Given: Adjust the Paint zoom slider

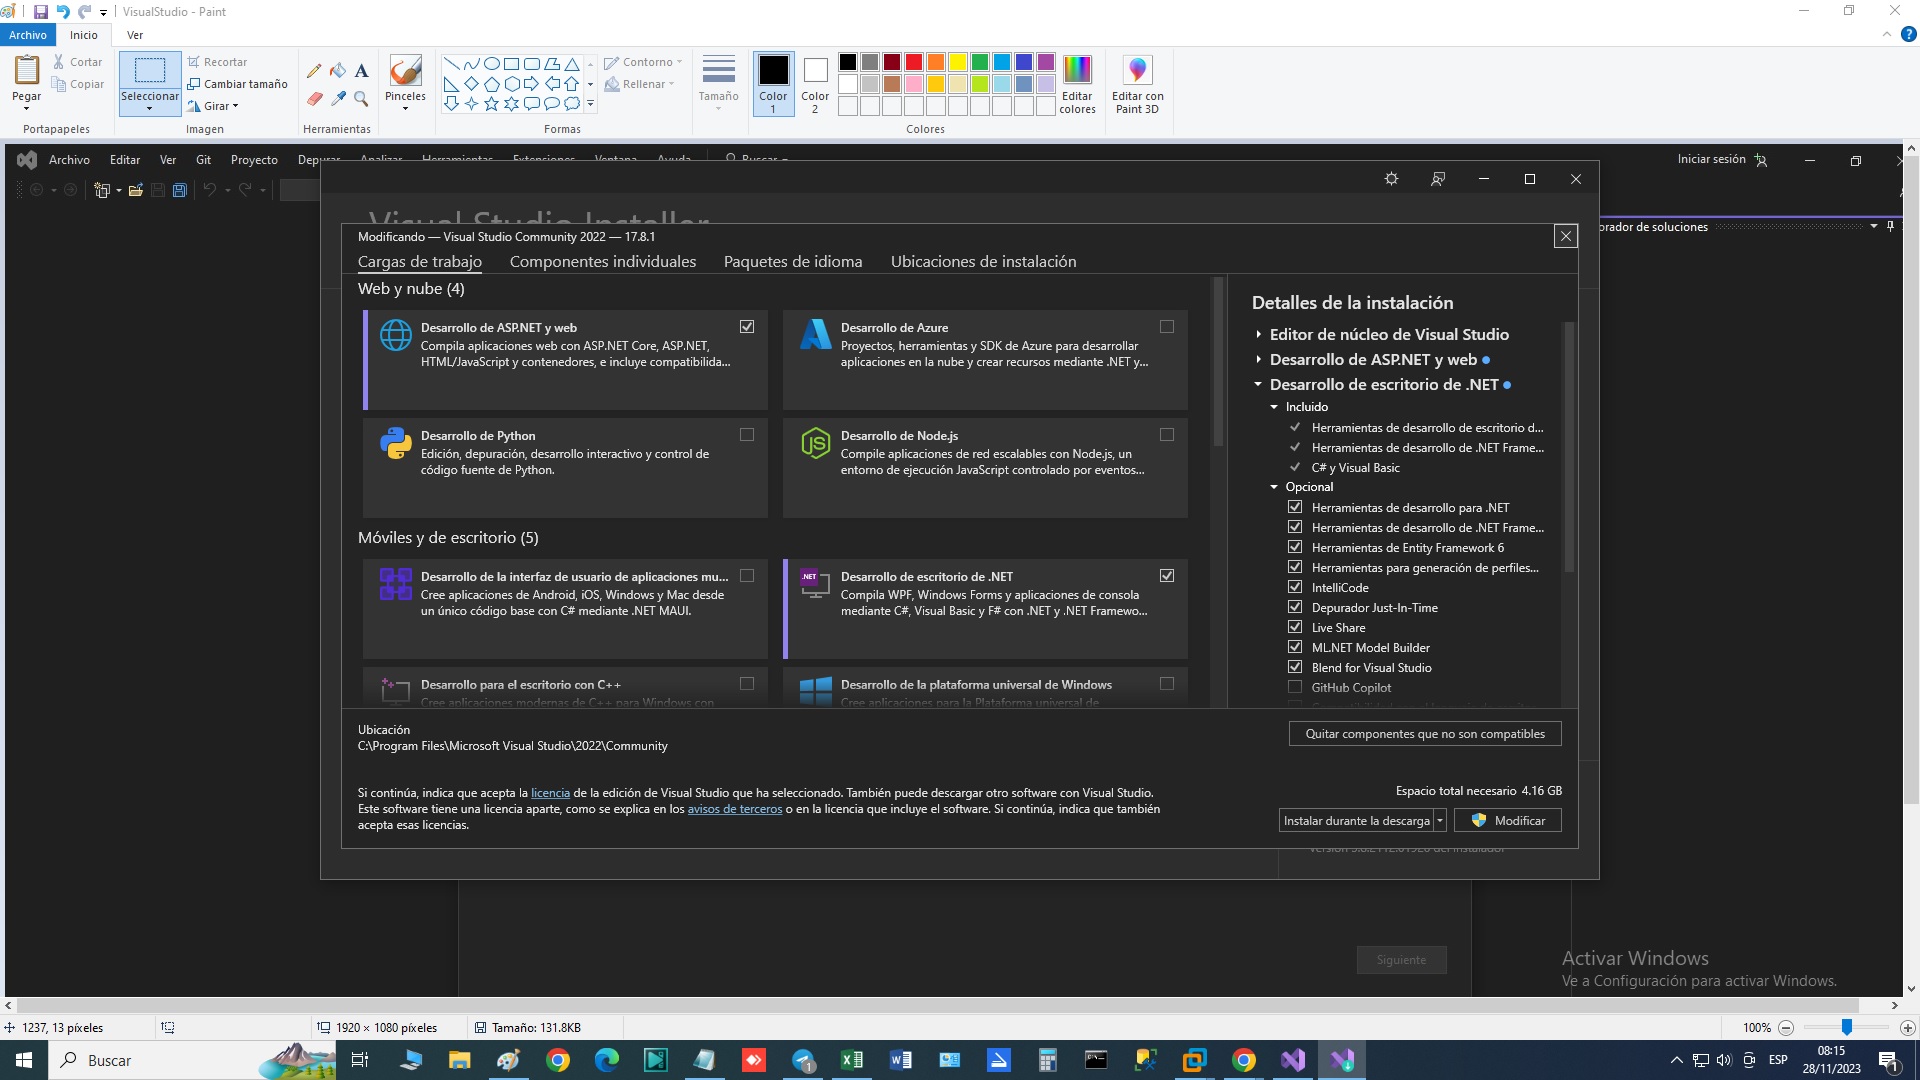Looking at the screenshot, I should click(1847, 1027).
